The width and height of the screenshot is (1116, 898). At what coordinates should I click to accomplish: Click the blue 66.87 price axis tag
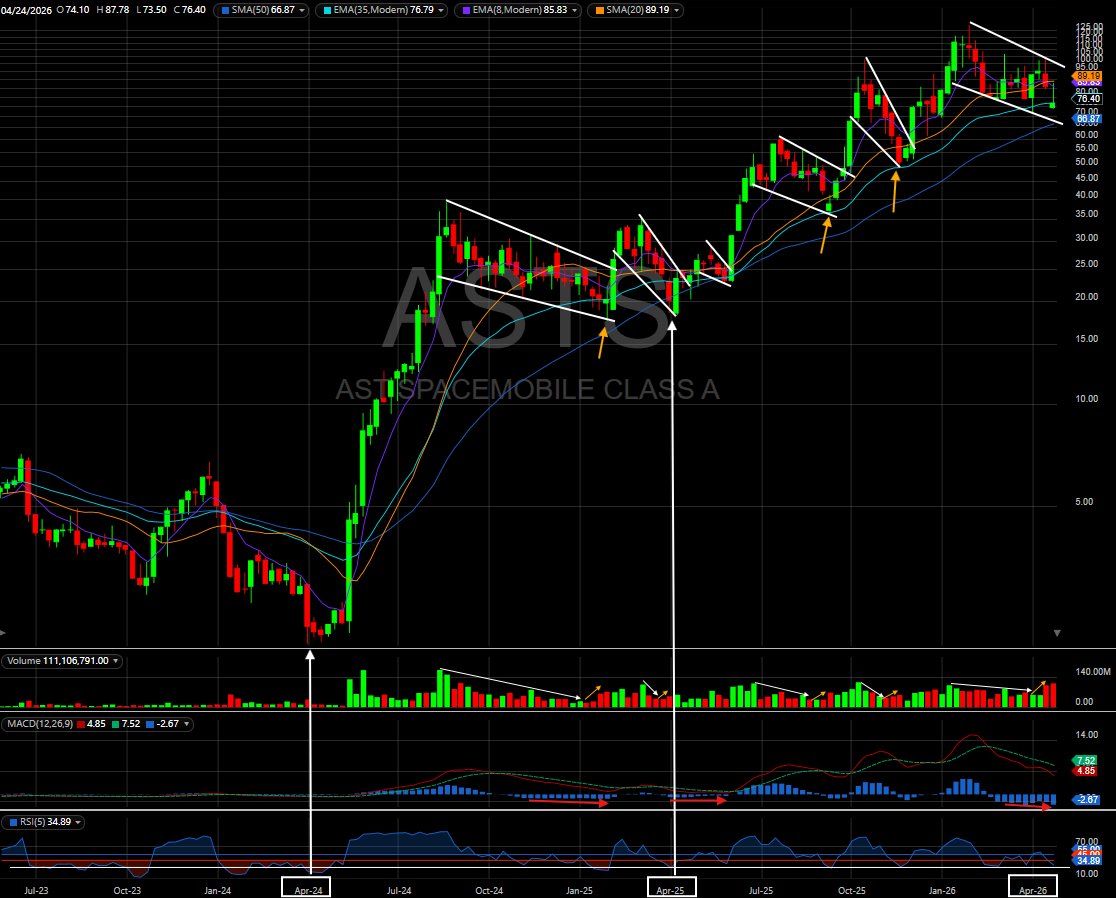coord(1087,119)
